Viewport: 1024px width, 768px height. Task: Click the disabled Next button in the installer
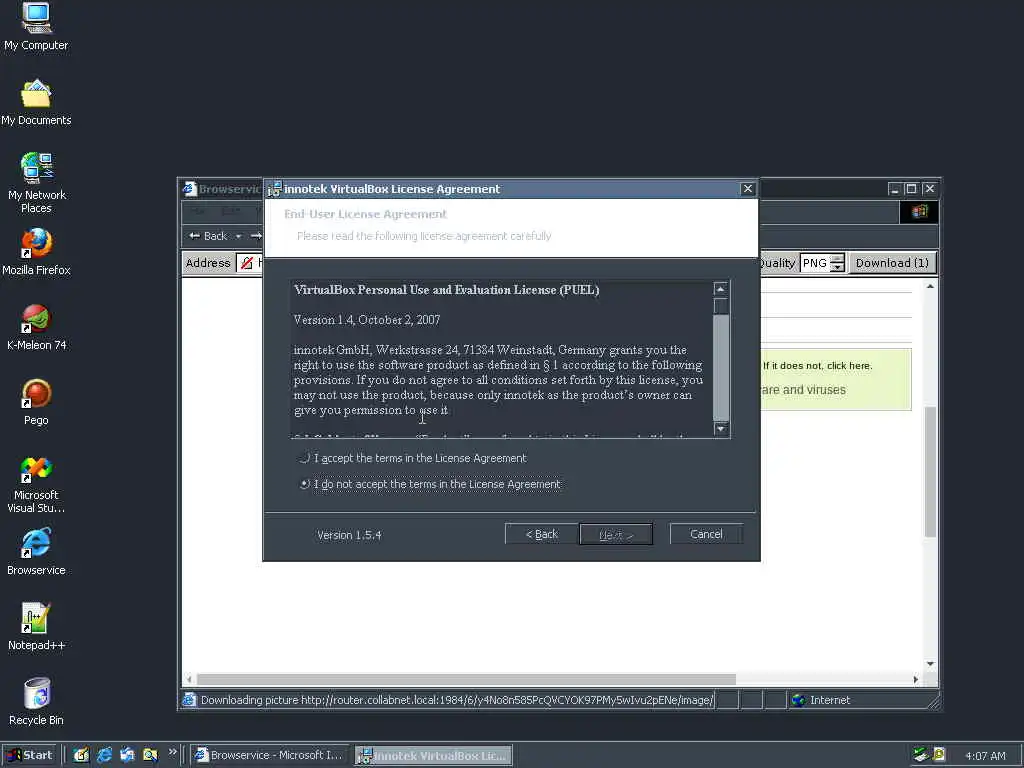[616, 535]
